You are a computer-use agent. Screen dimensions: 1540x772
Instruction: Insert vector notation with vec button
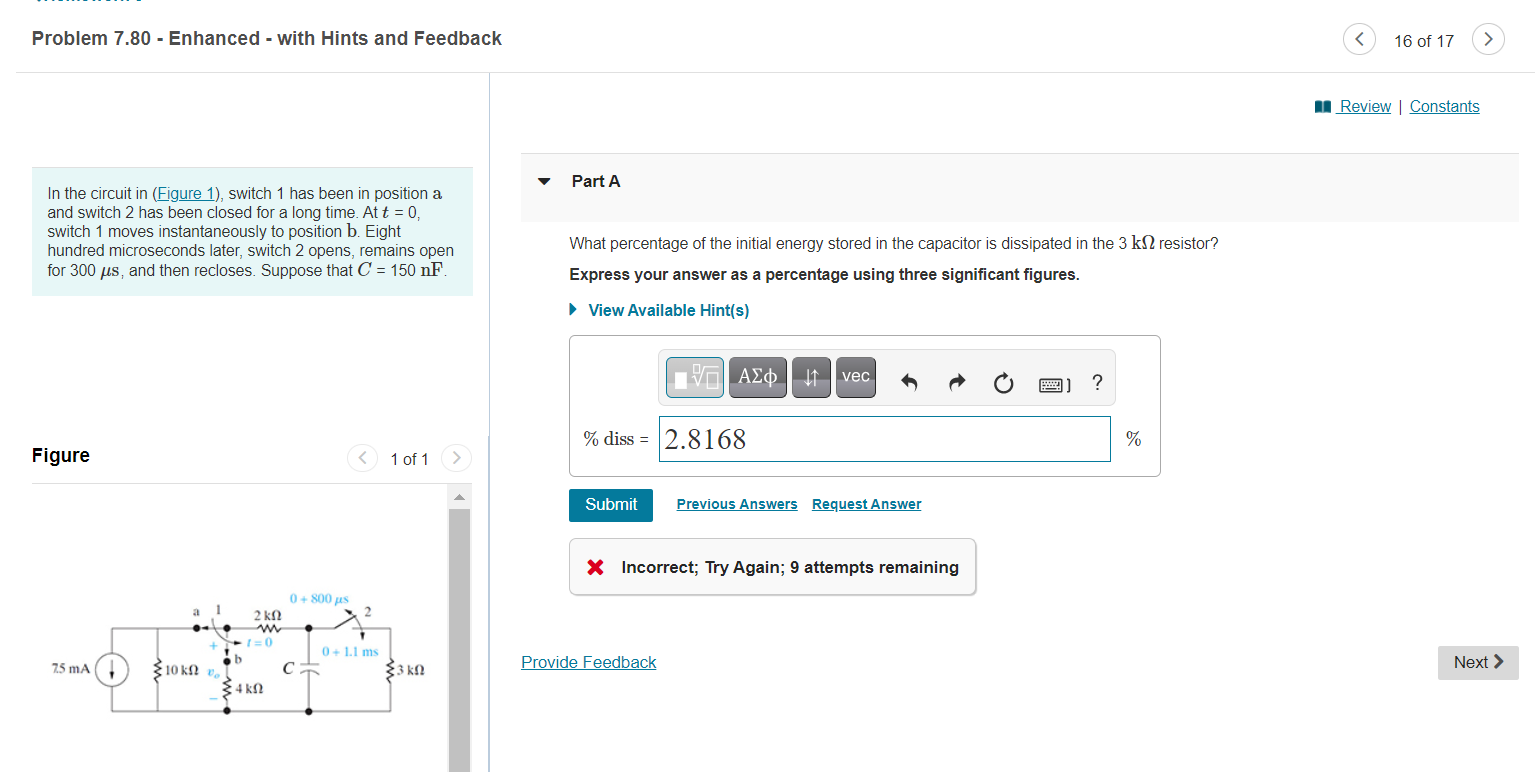[856, 378]
